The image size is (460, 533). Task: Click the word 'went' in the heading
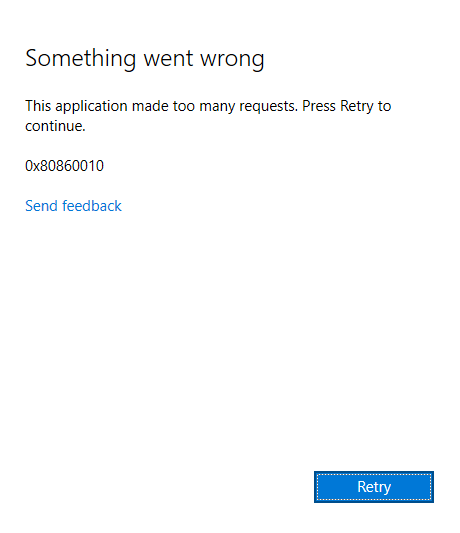(x=168, y=59)
